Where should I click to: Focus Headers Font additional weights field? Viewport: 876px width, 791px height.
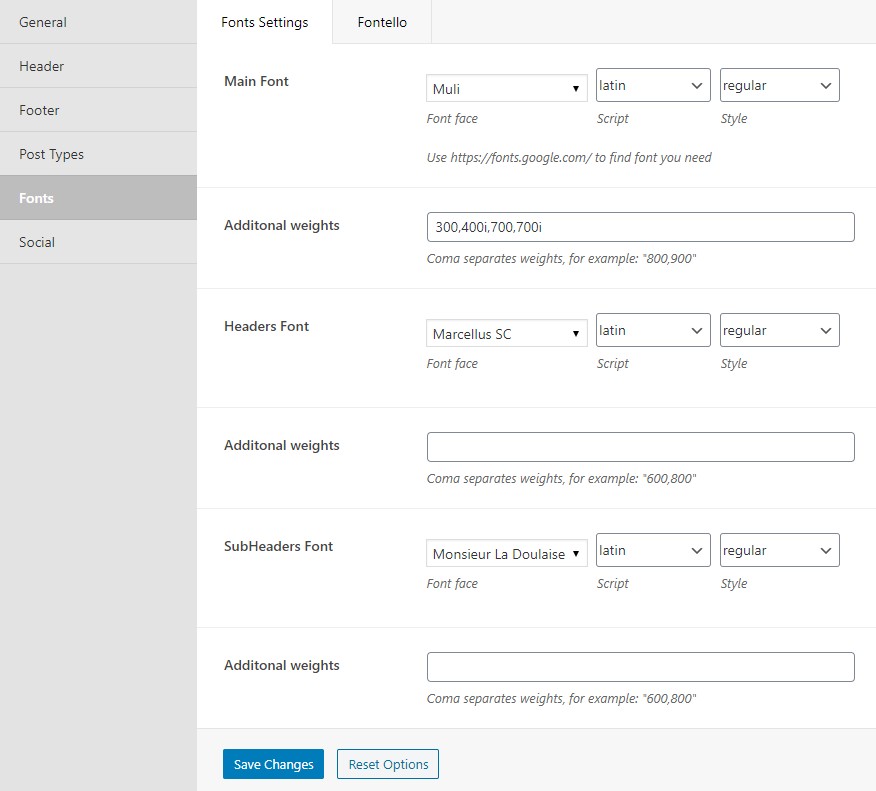tap(641, 447)
